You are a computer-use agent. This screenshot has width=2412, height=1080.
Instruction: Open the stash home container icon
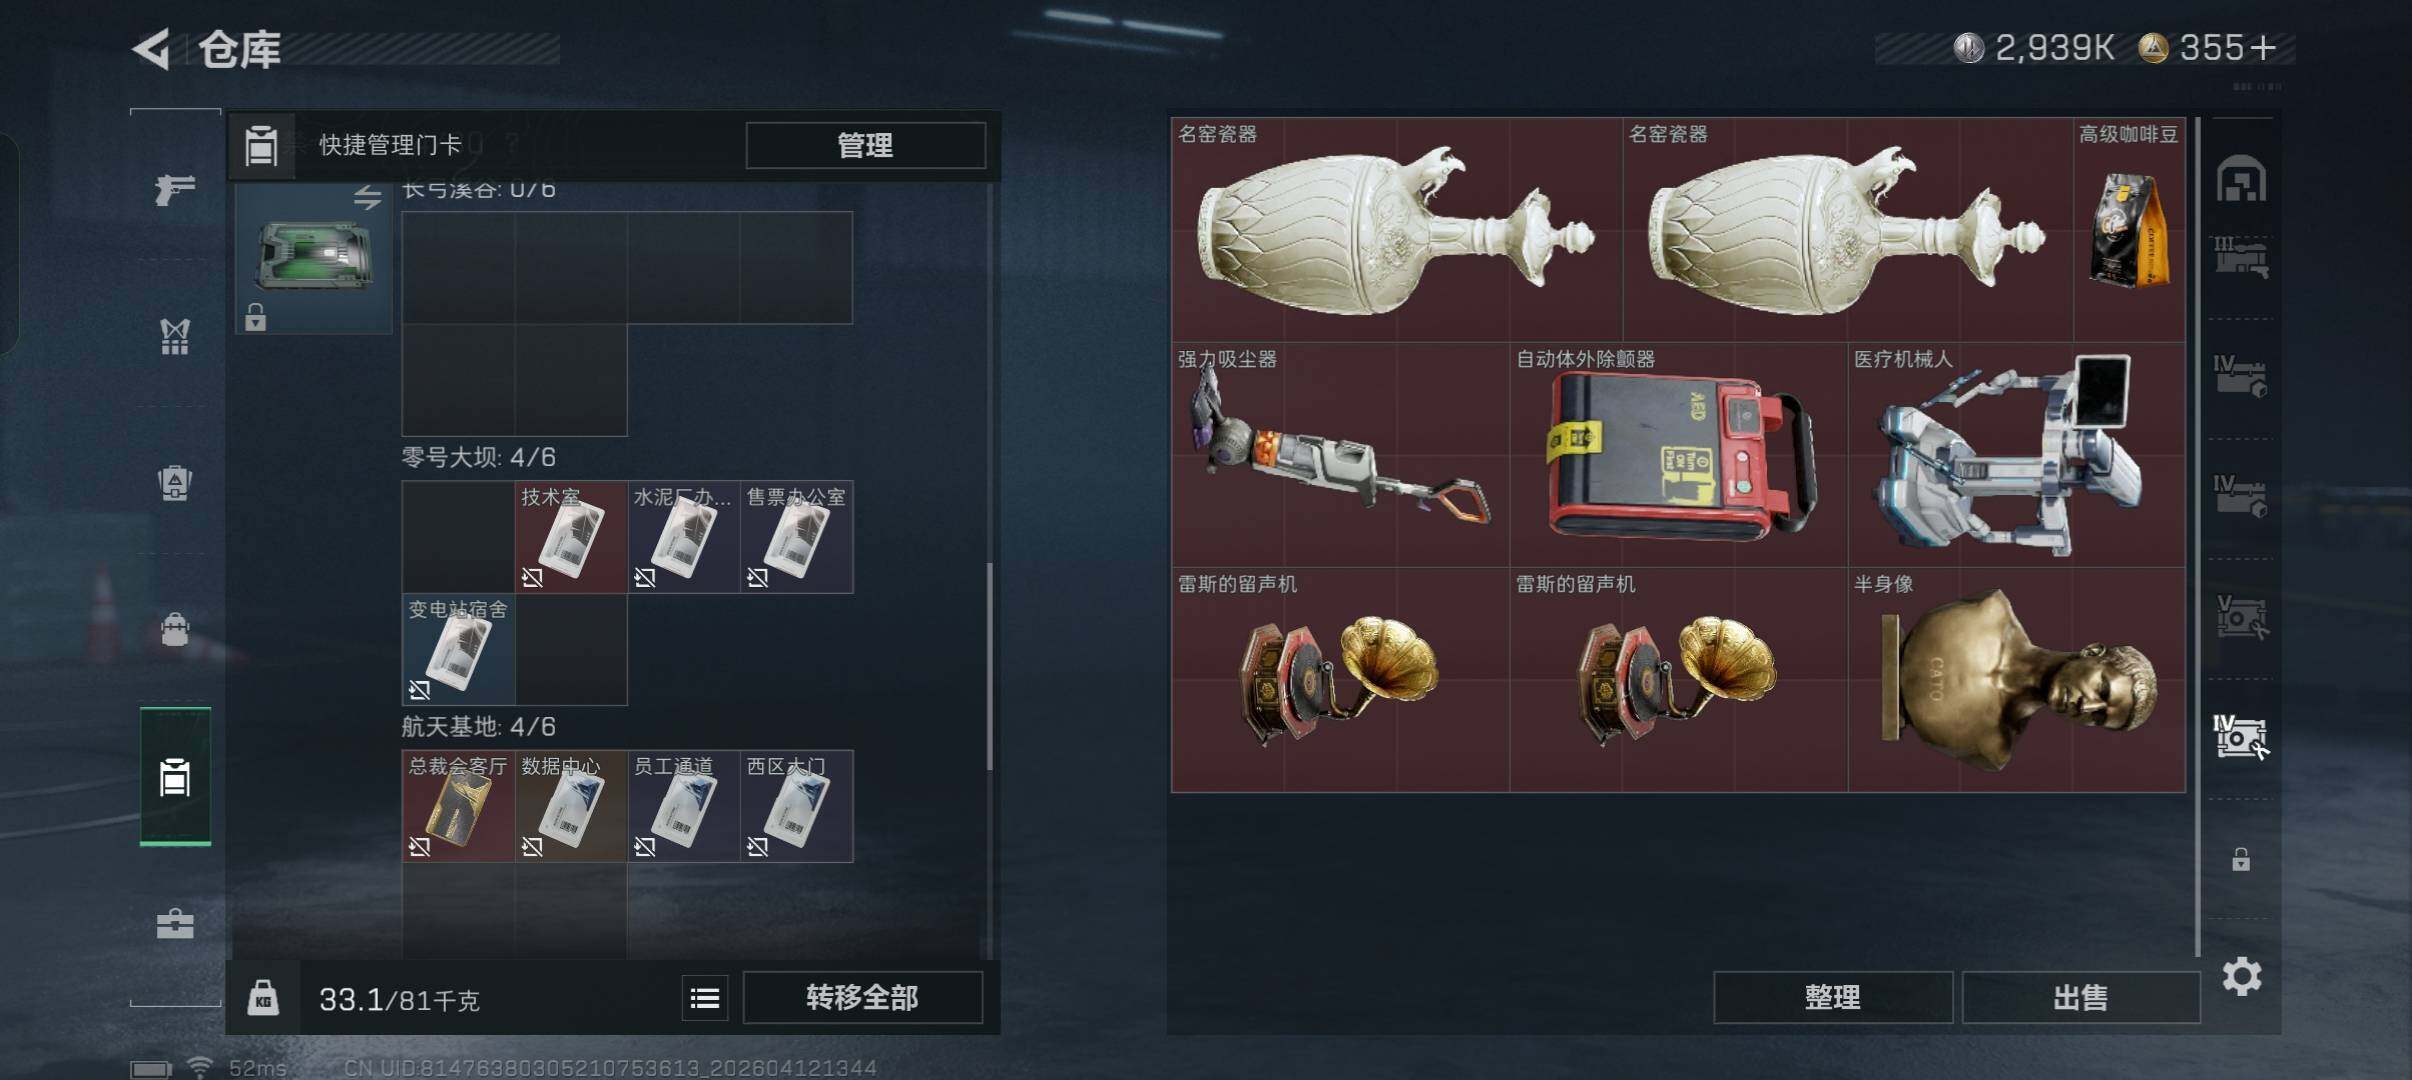click(x=2241, y=180)
